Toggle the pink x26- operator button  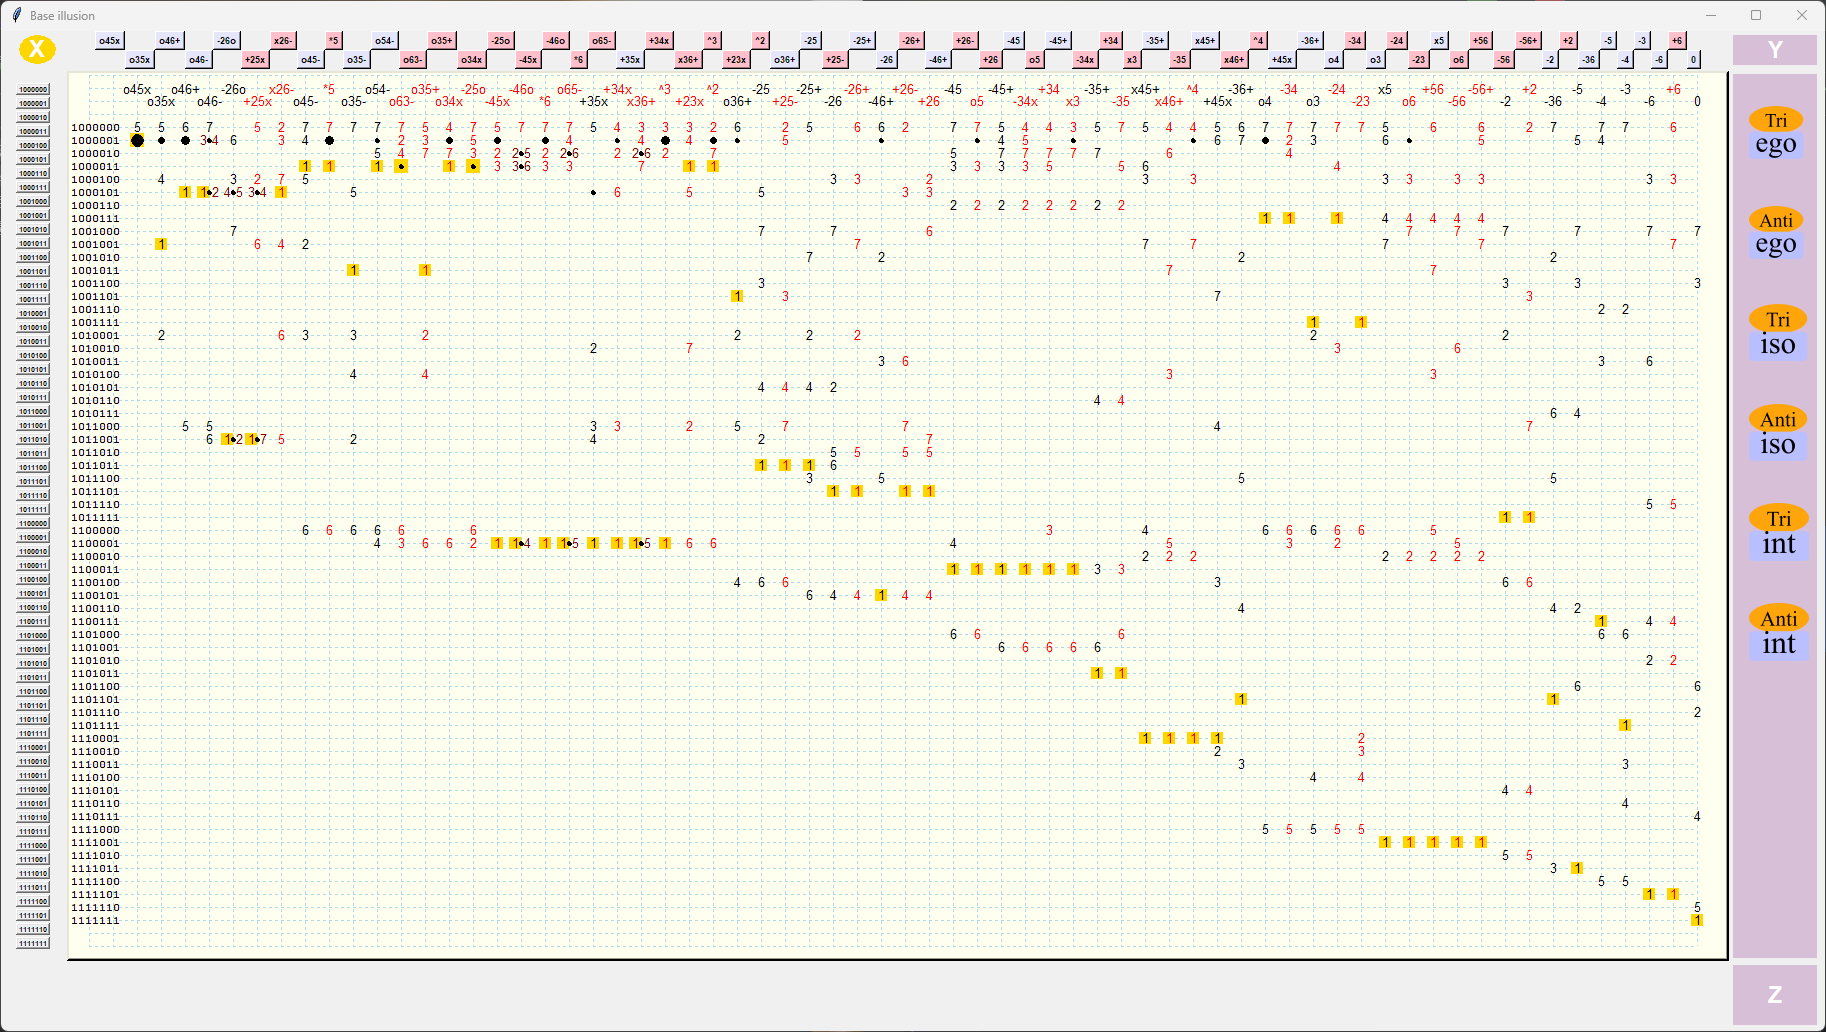pos(281,40)
